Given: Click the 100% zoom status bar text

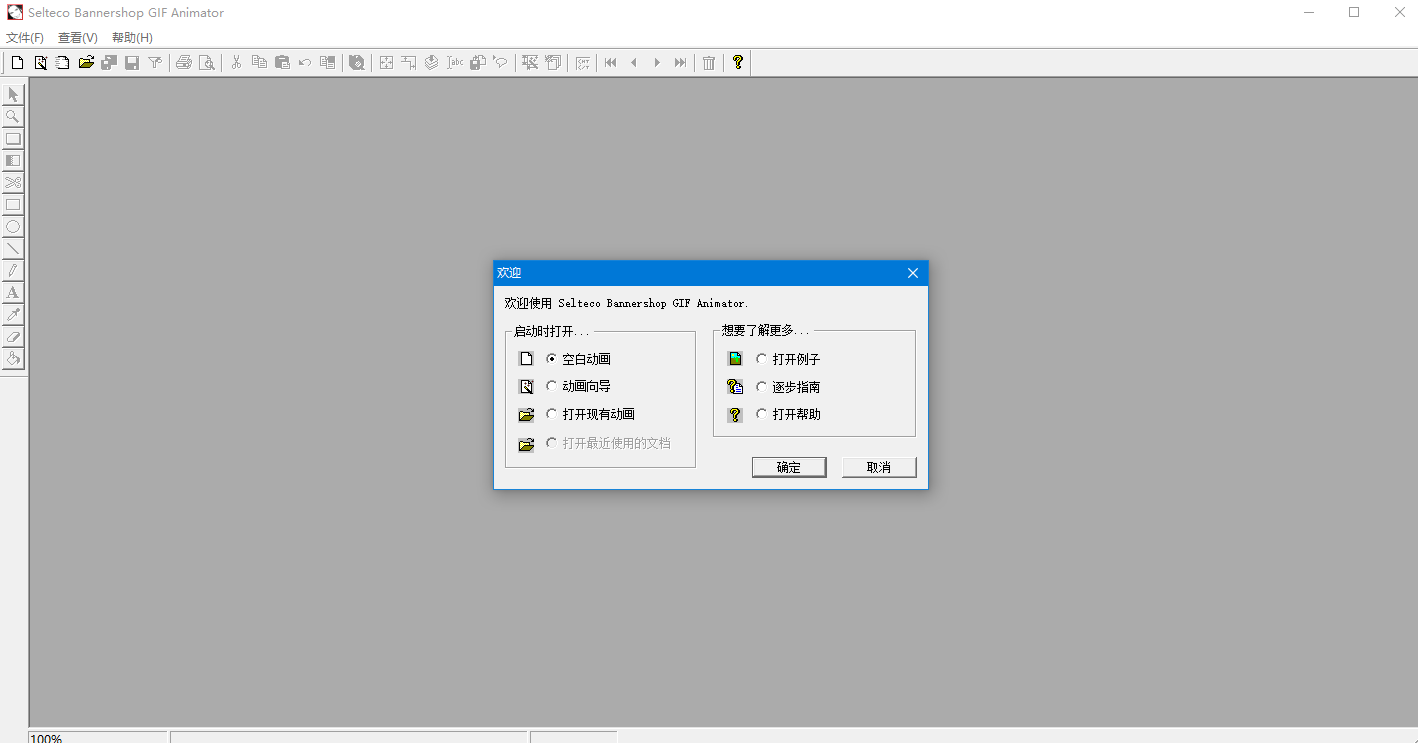Looking at the screenshot, I should (46, 739).
